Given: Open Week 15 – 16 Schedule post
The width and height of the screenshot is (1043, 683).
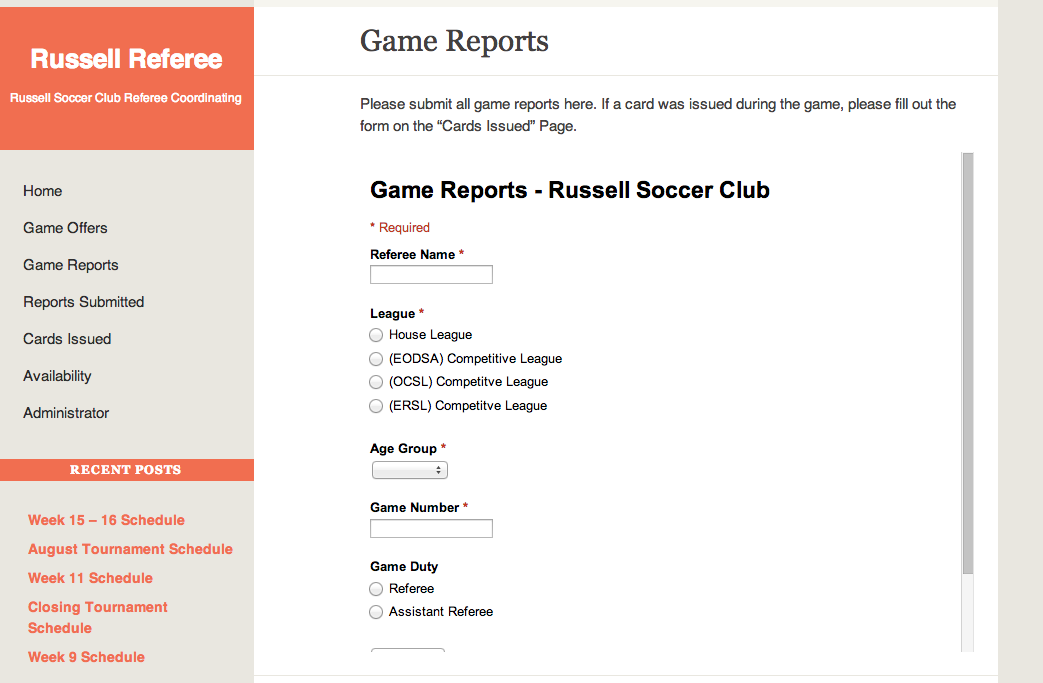Looking at the screenshot, I should point(106,520).
